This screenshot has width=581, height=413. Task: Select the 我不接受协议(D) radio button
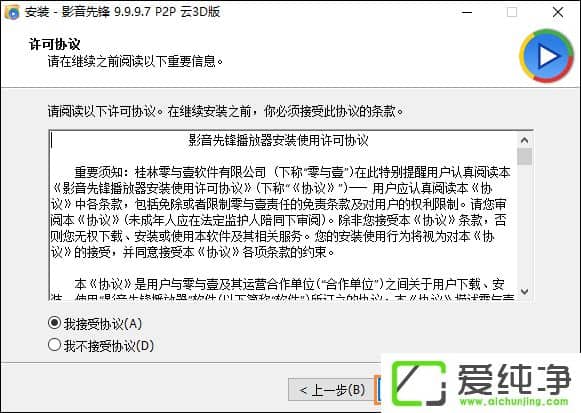[54, 345]
